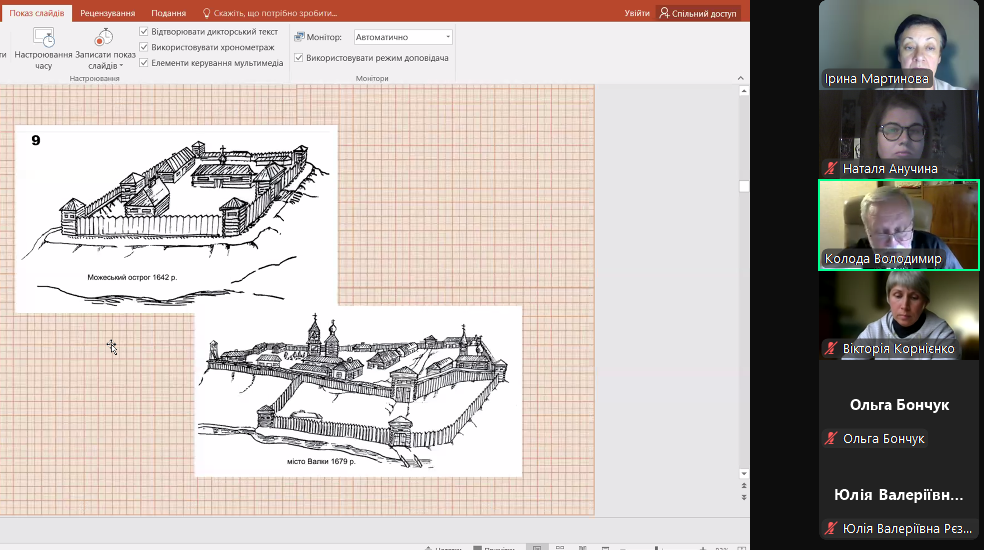This screenshot has height=550, width=984.
Task: Click the Rehearse Timings clock icon
Action: point(43,37)
